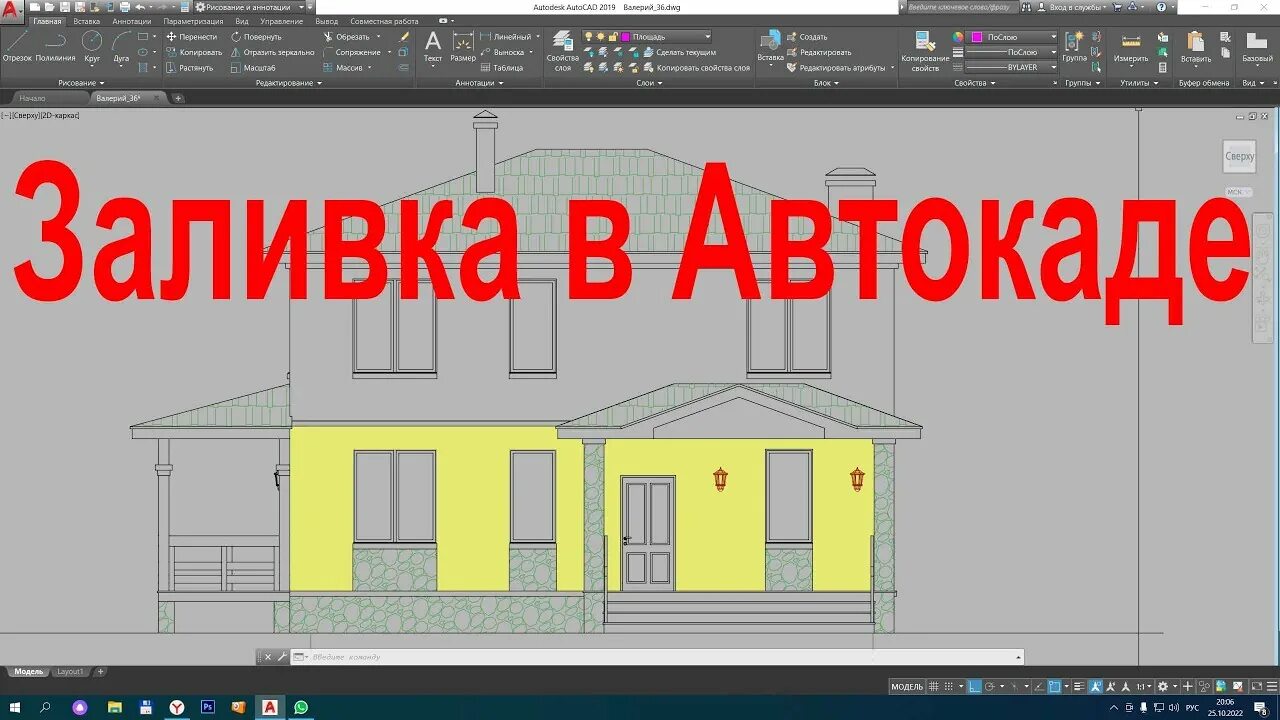Click the Перенести (Move) command
The width and height of the screenshot is (1280, 720).
tap(195, 36)
